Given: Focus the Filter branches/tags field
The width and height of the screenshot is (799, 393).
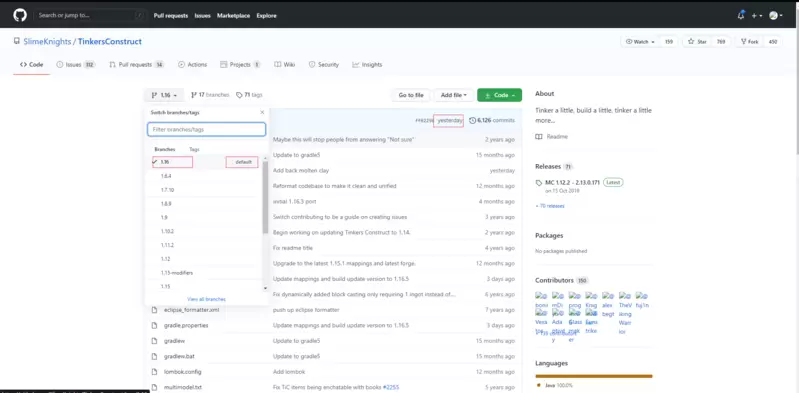Looking at the screenshot, I should (x=206, y=129).
